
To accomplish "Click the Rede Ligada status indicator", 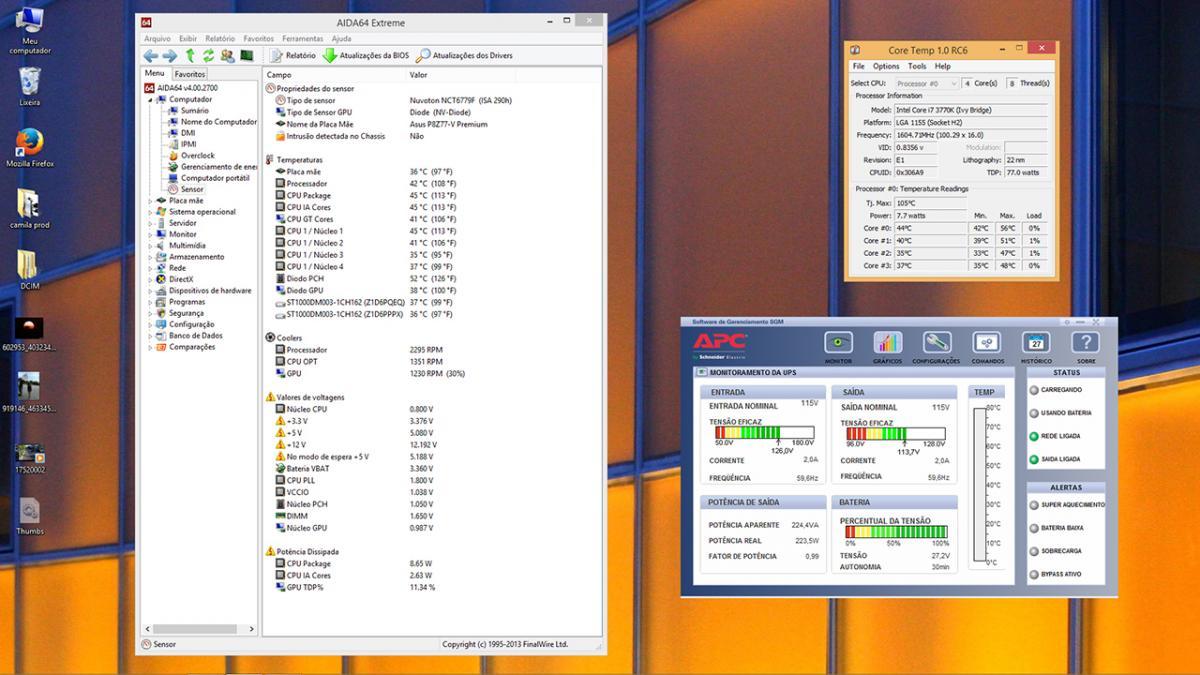I will click(1034, 436).
